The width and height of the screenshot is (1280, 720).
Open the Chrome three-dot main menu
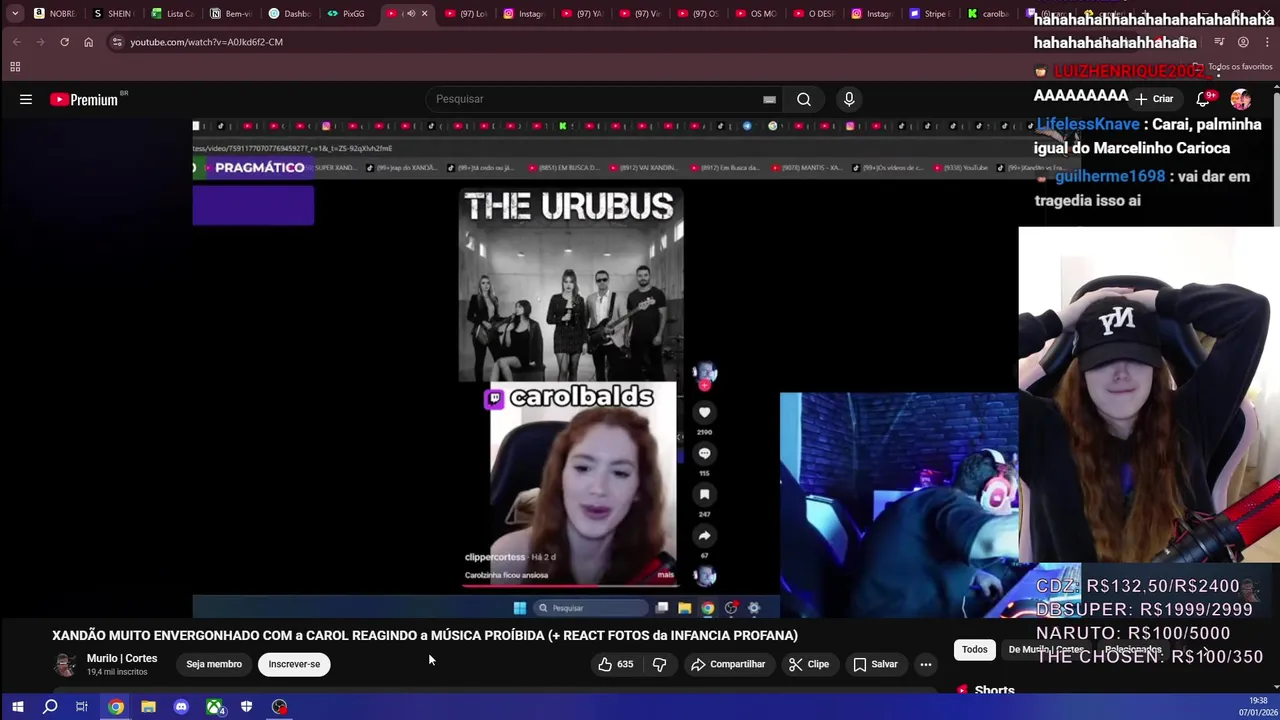(1267, 42)
